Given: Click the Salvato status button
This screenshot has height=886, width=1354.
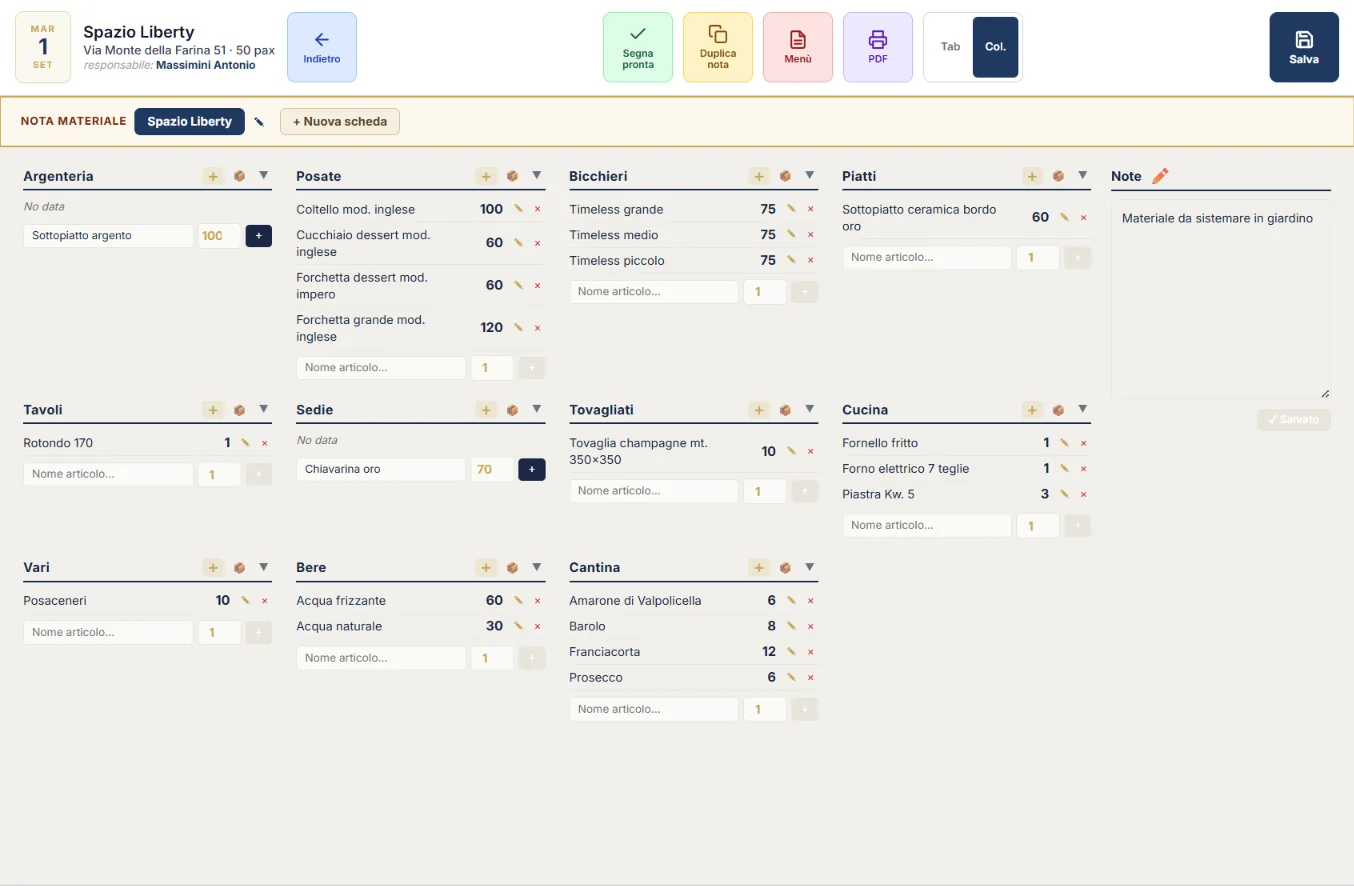Looking at the screenshot, I should (x=1294, y=420).
